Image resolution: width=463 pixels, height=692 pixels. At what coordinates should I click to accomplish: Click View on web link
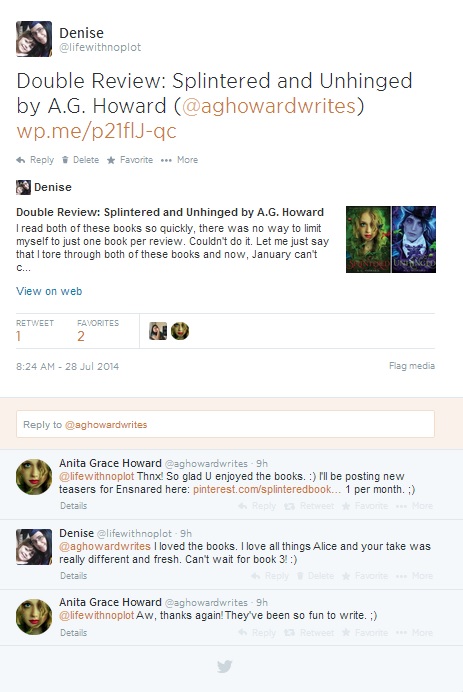(x=49, y=291)
